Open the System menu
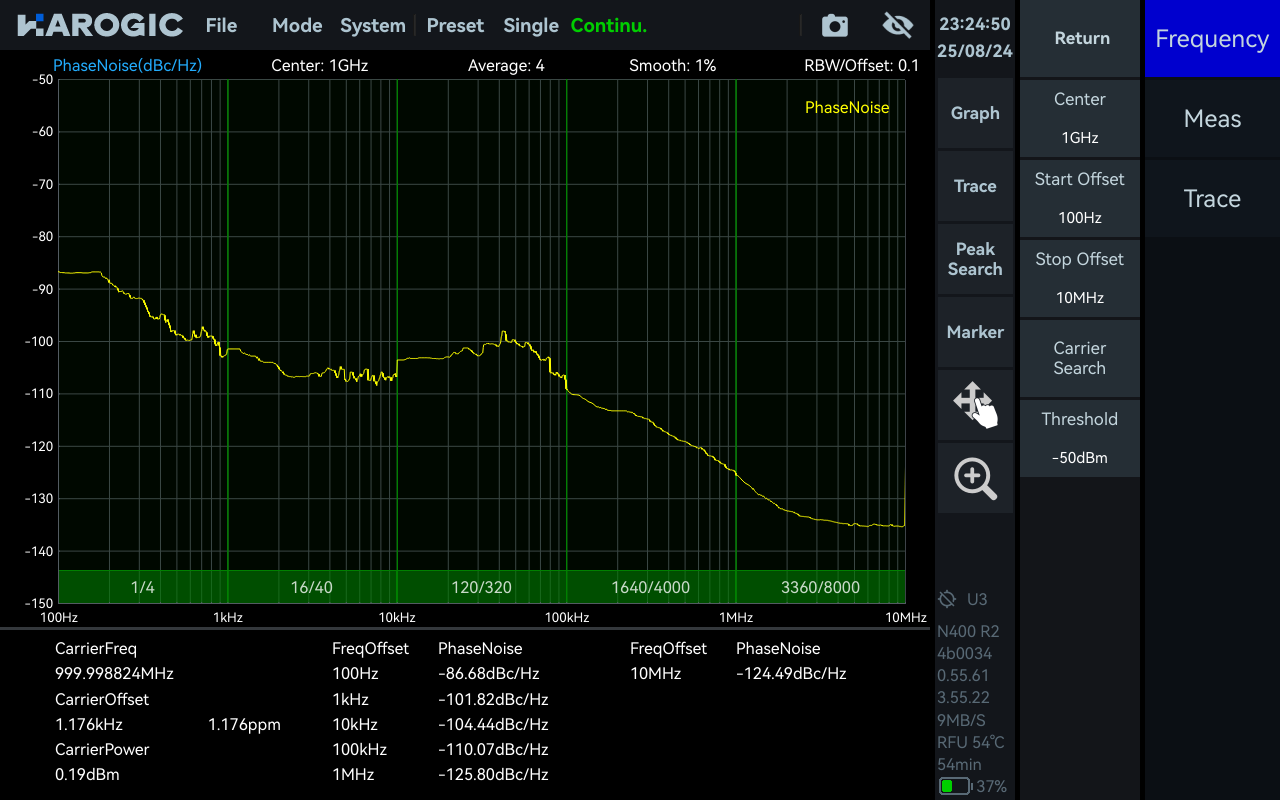The image size is (1280, 800). pos(372,26)
